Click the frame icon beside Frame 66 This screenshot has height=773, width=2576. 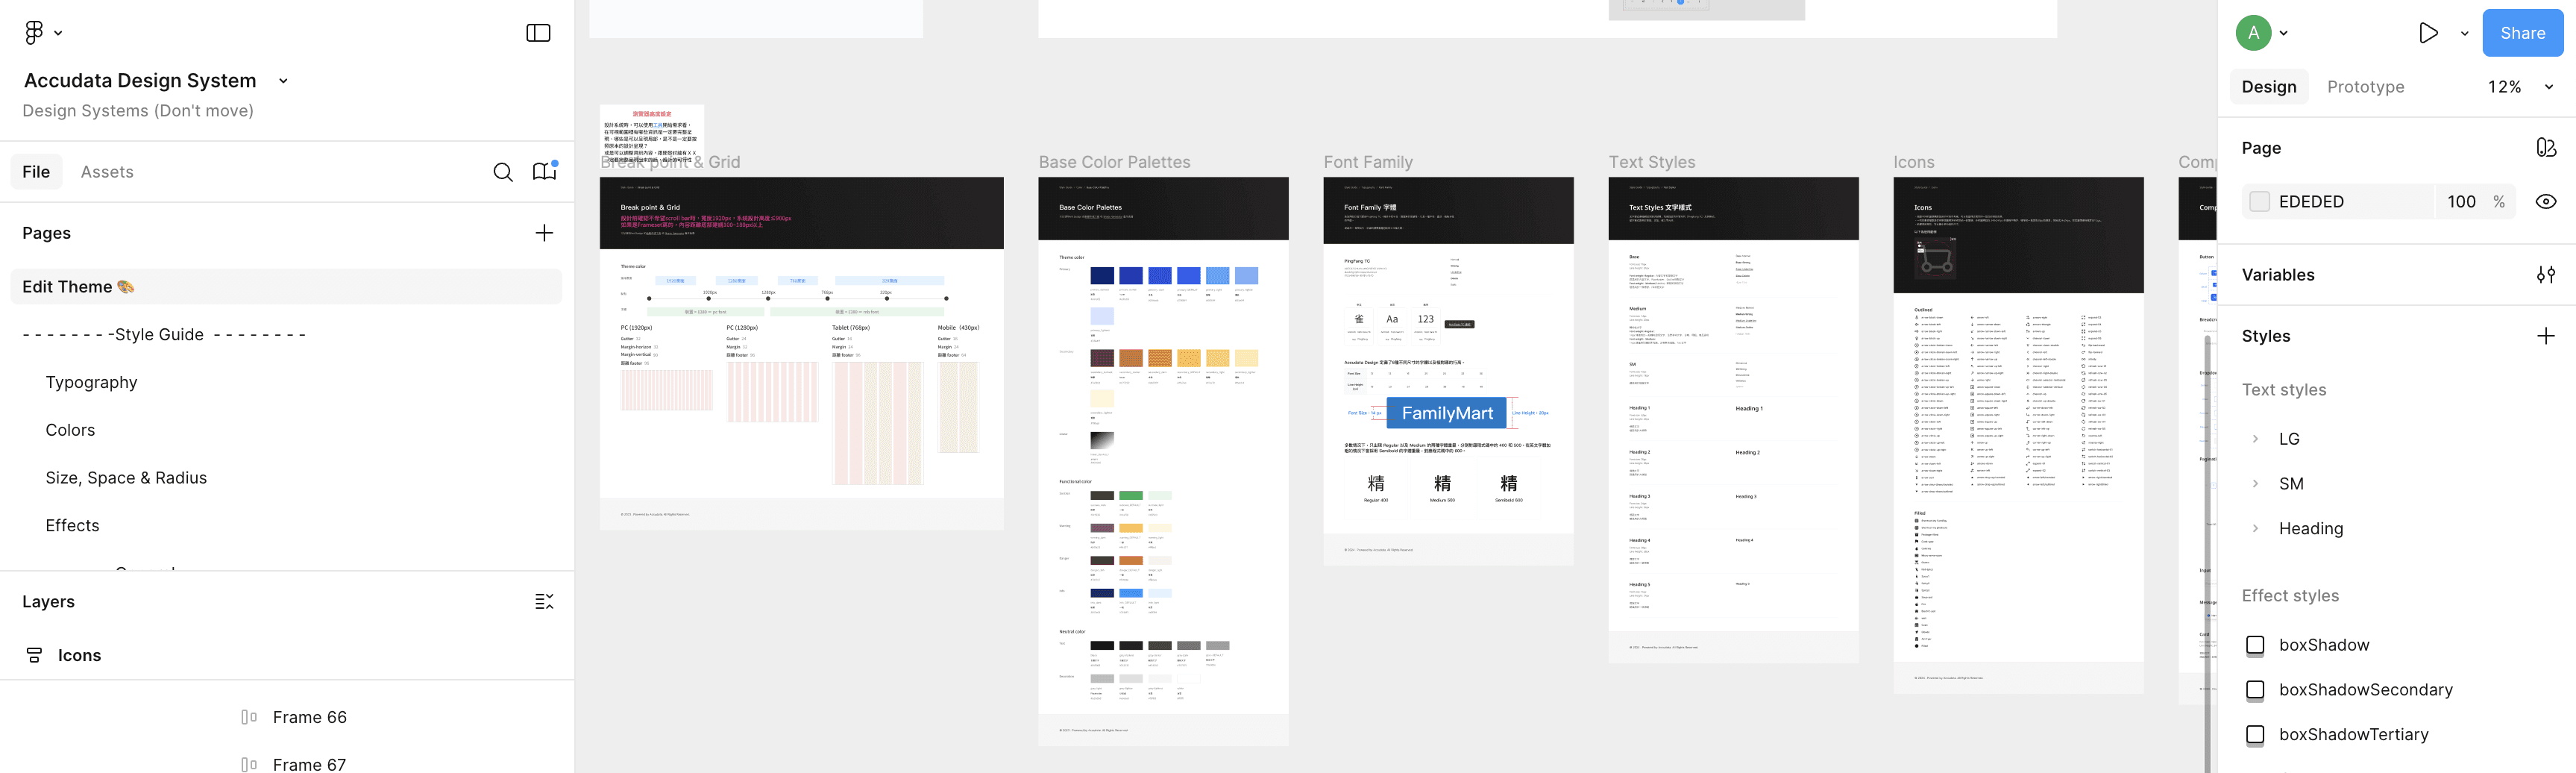pos(249,717)
